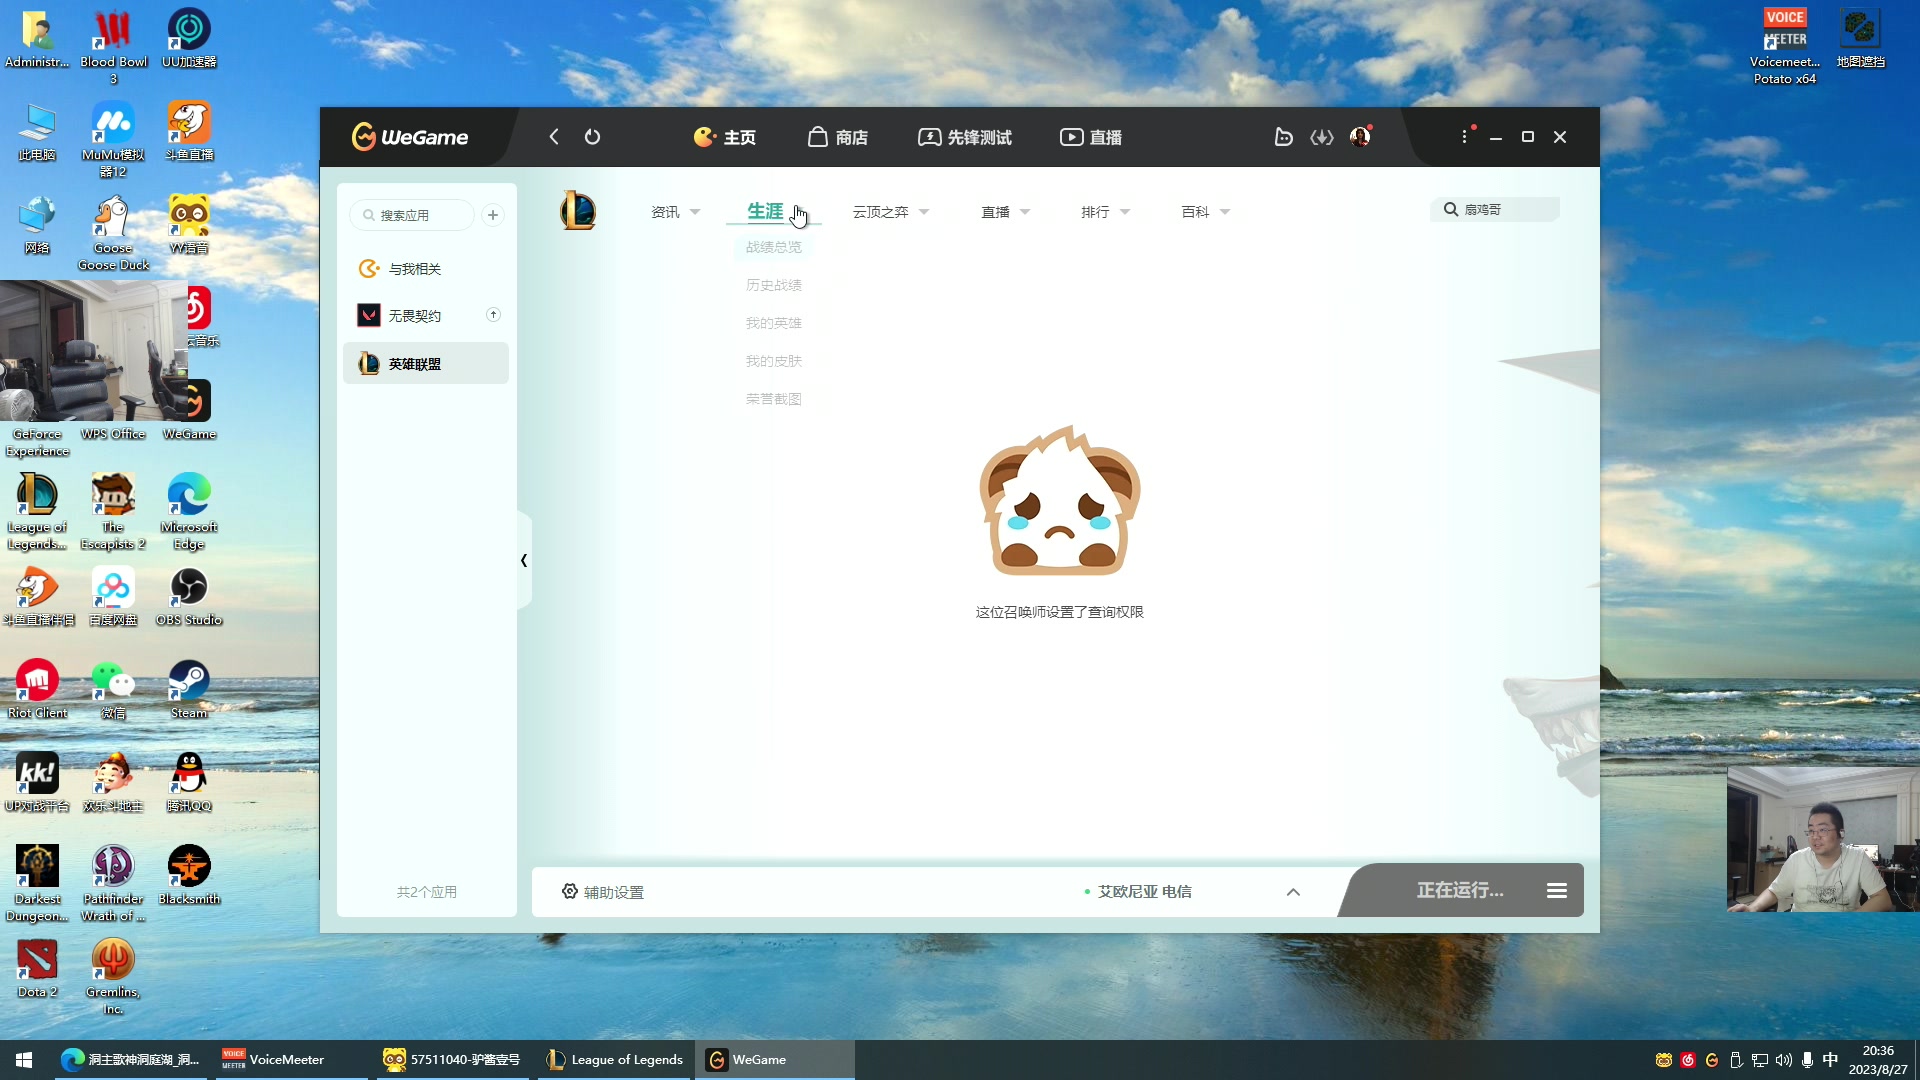Click the 正在运行 button
Screen dimensions: 1920x1080
1459,890
